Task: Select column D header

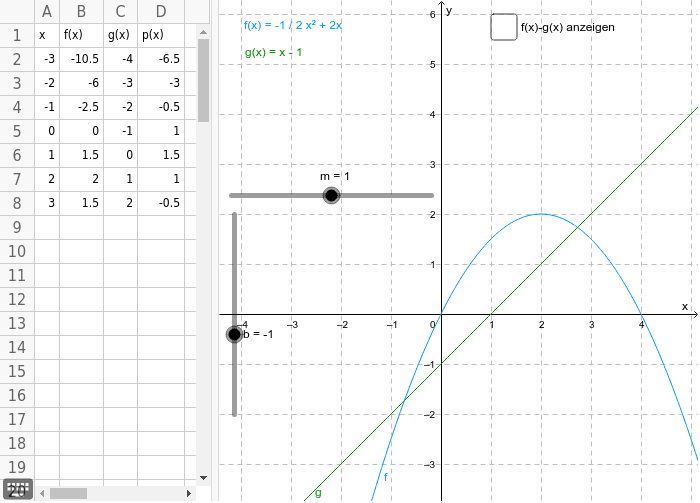Action: (x=161, y=11)
